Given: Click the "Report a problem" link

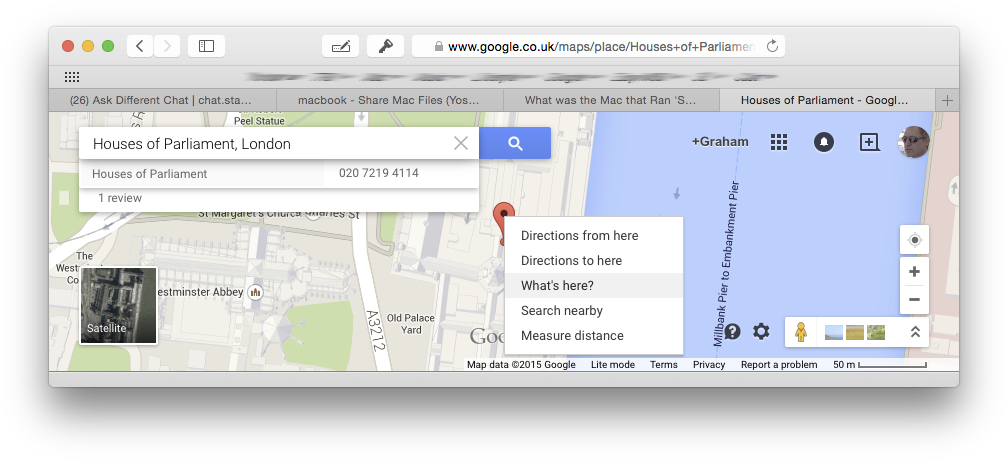Looking at the screenshot, I should pyautogui.click(x=779, y=365).
